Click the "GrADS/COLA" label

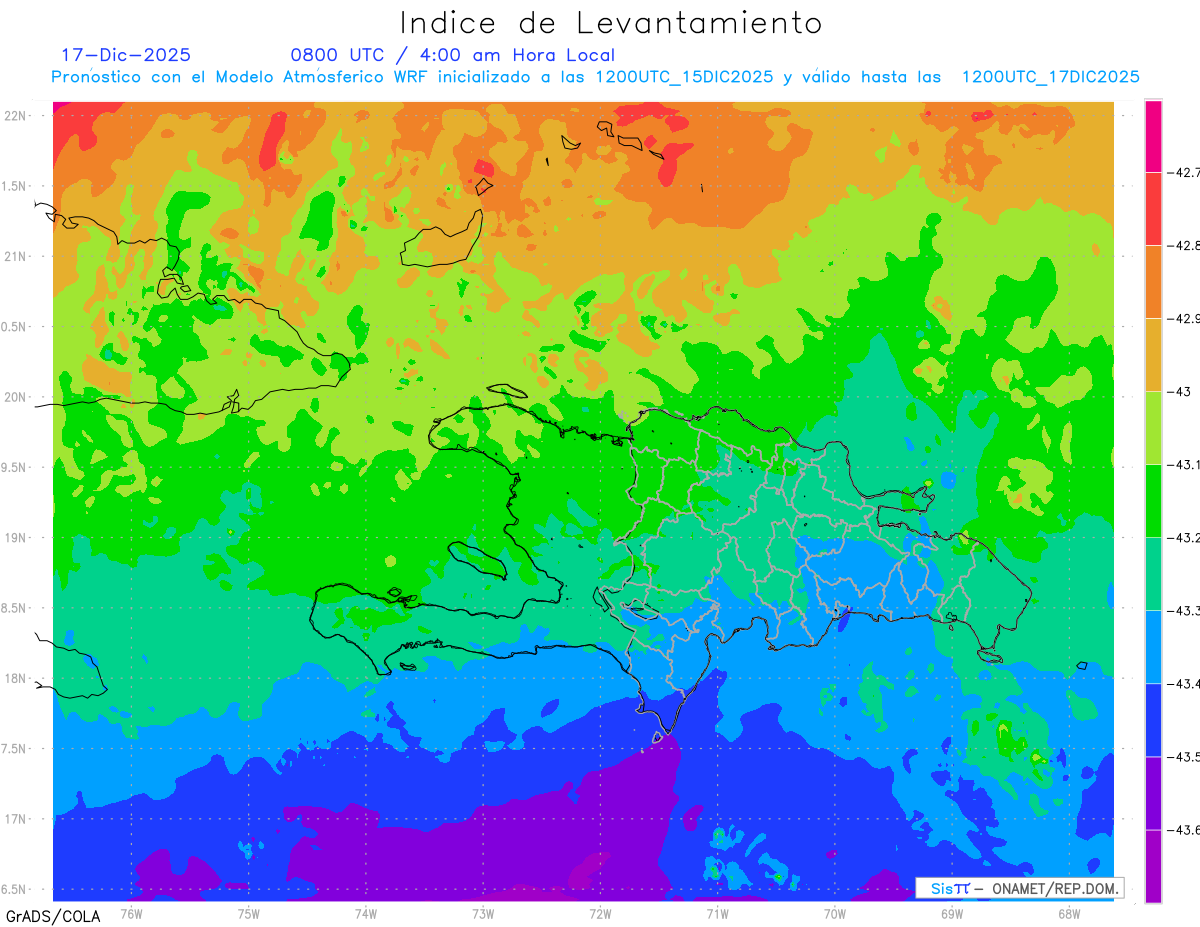(53, 916)
